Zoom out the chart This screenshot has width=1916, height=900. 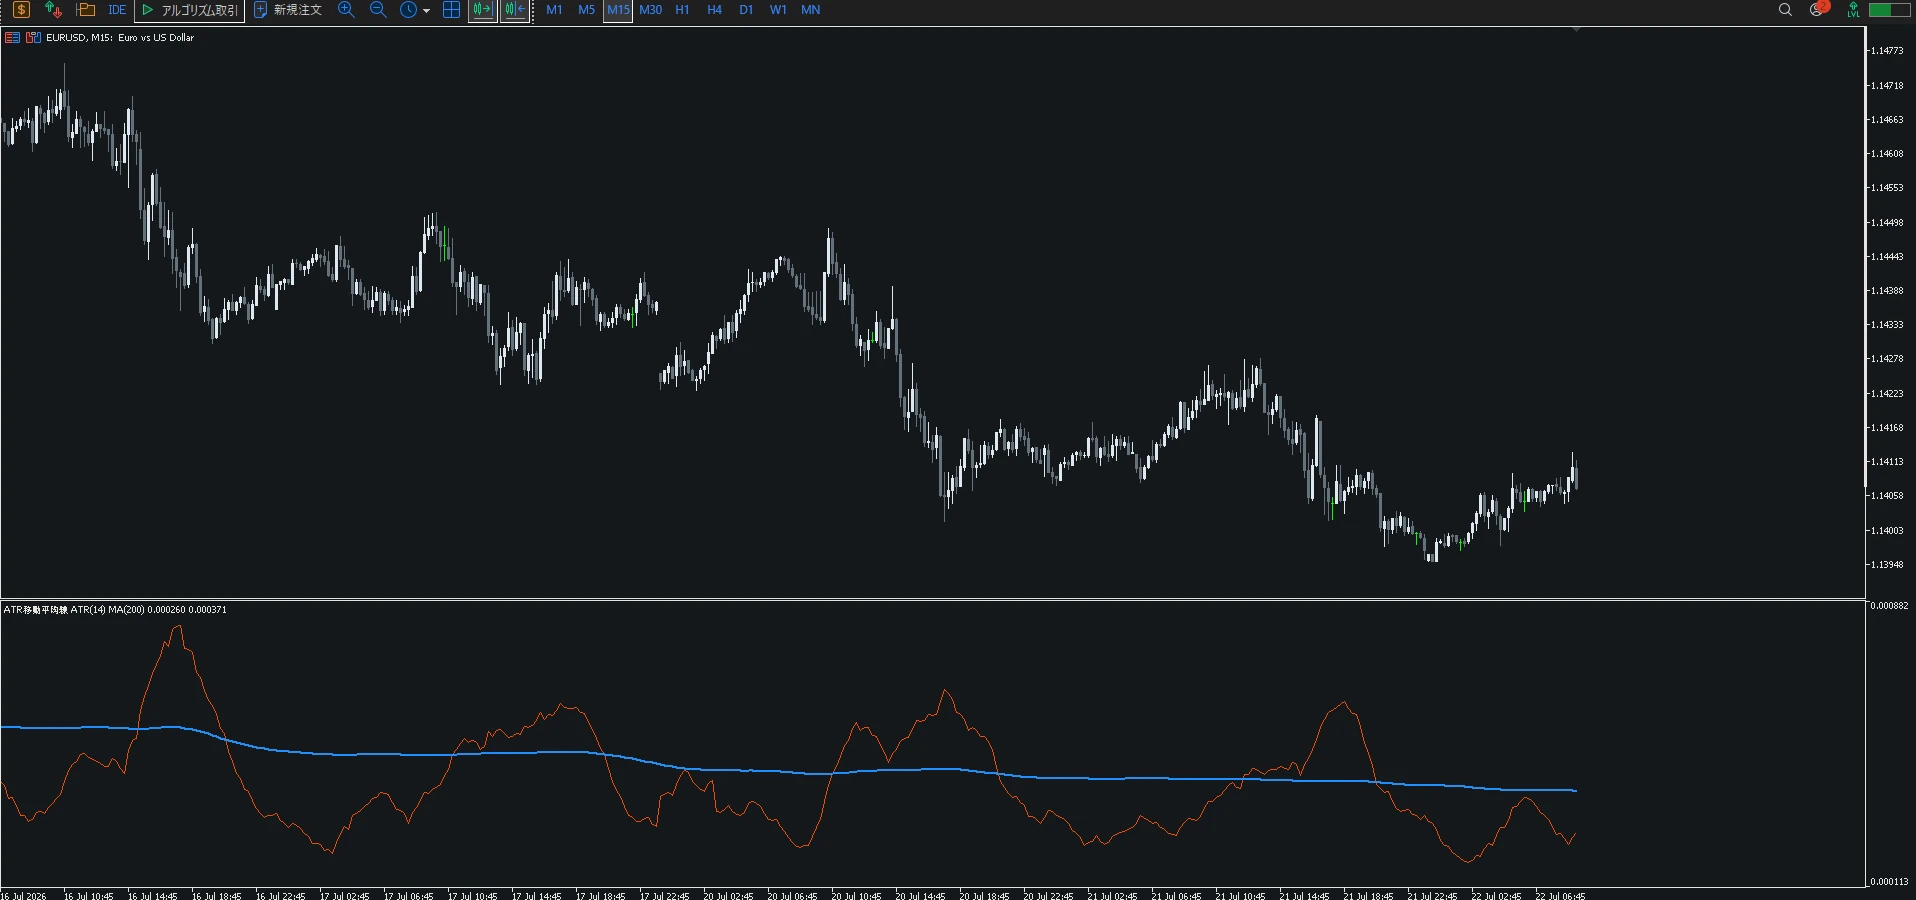pos(378,10)
